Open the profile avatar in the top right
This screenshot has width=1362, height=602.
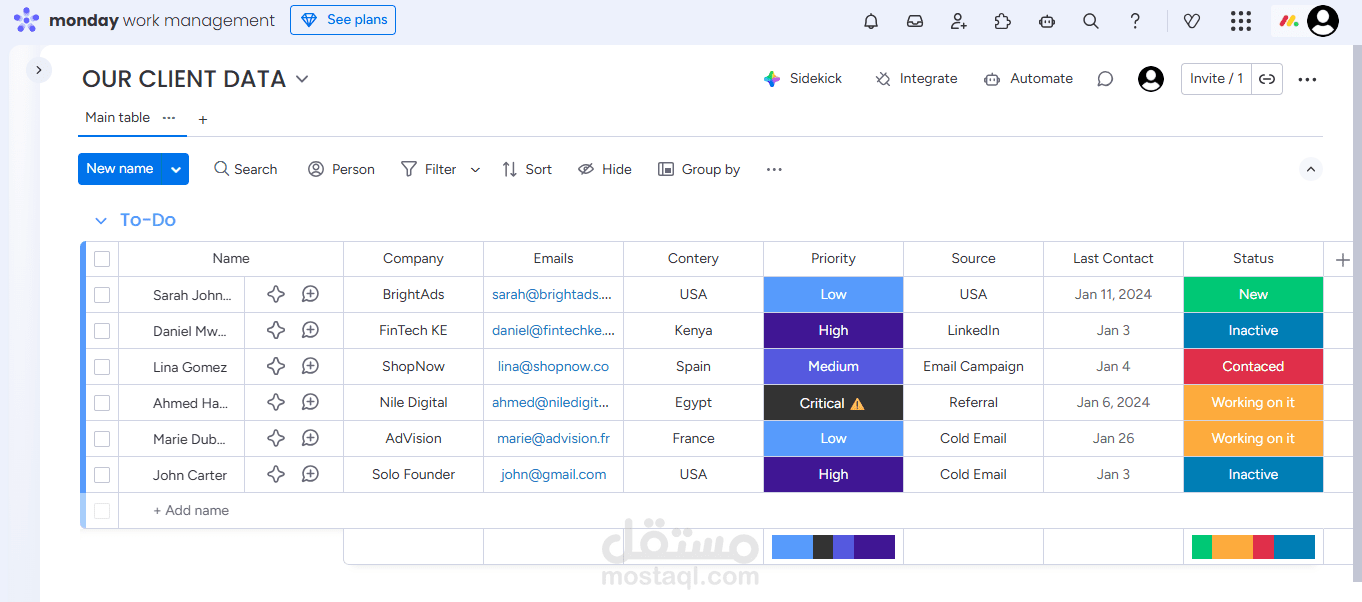tap(1323, 21)
